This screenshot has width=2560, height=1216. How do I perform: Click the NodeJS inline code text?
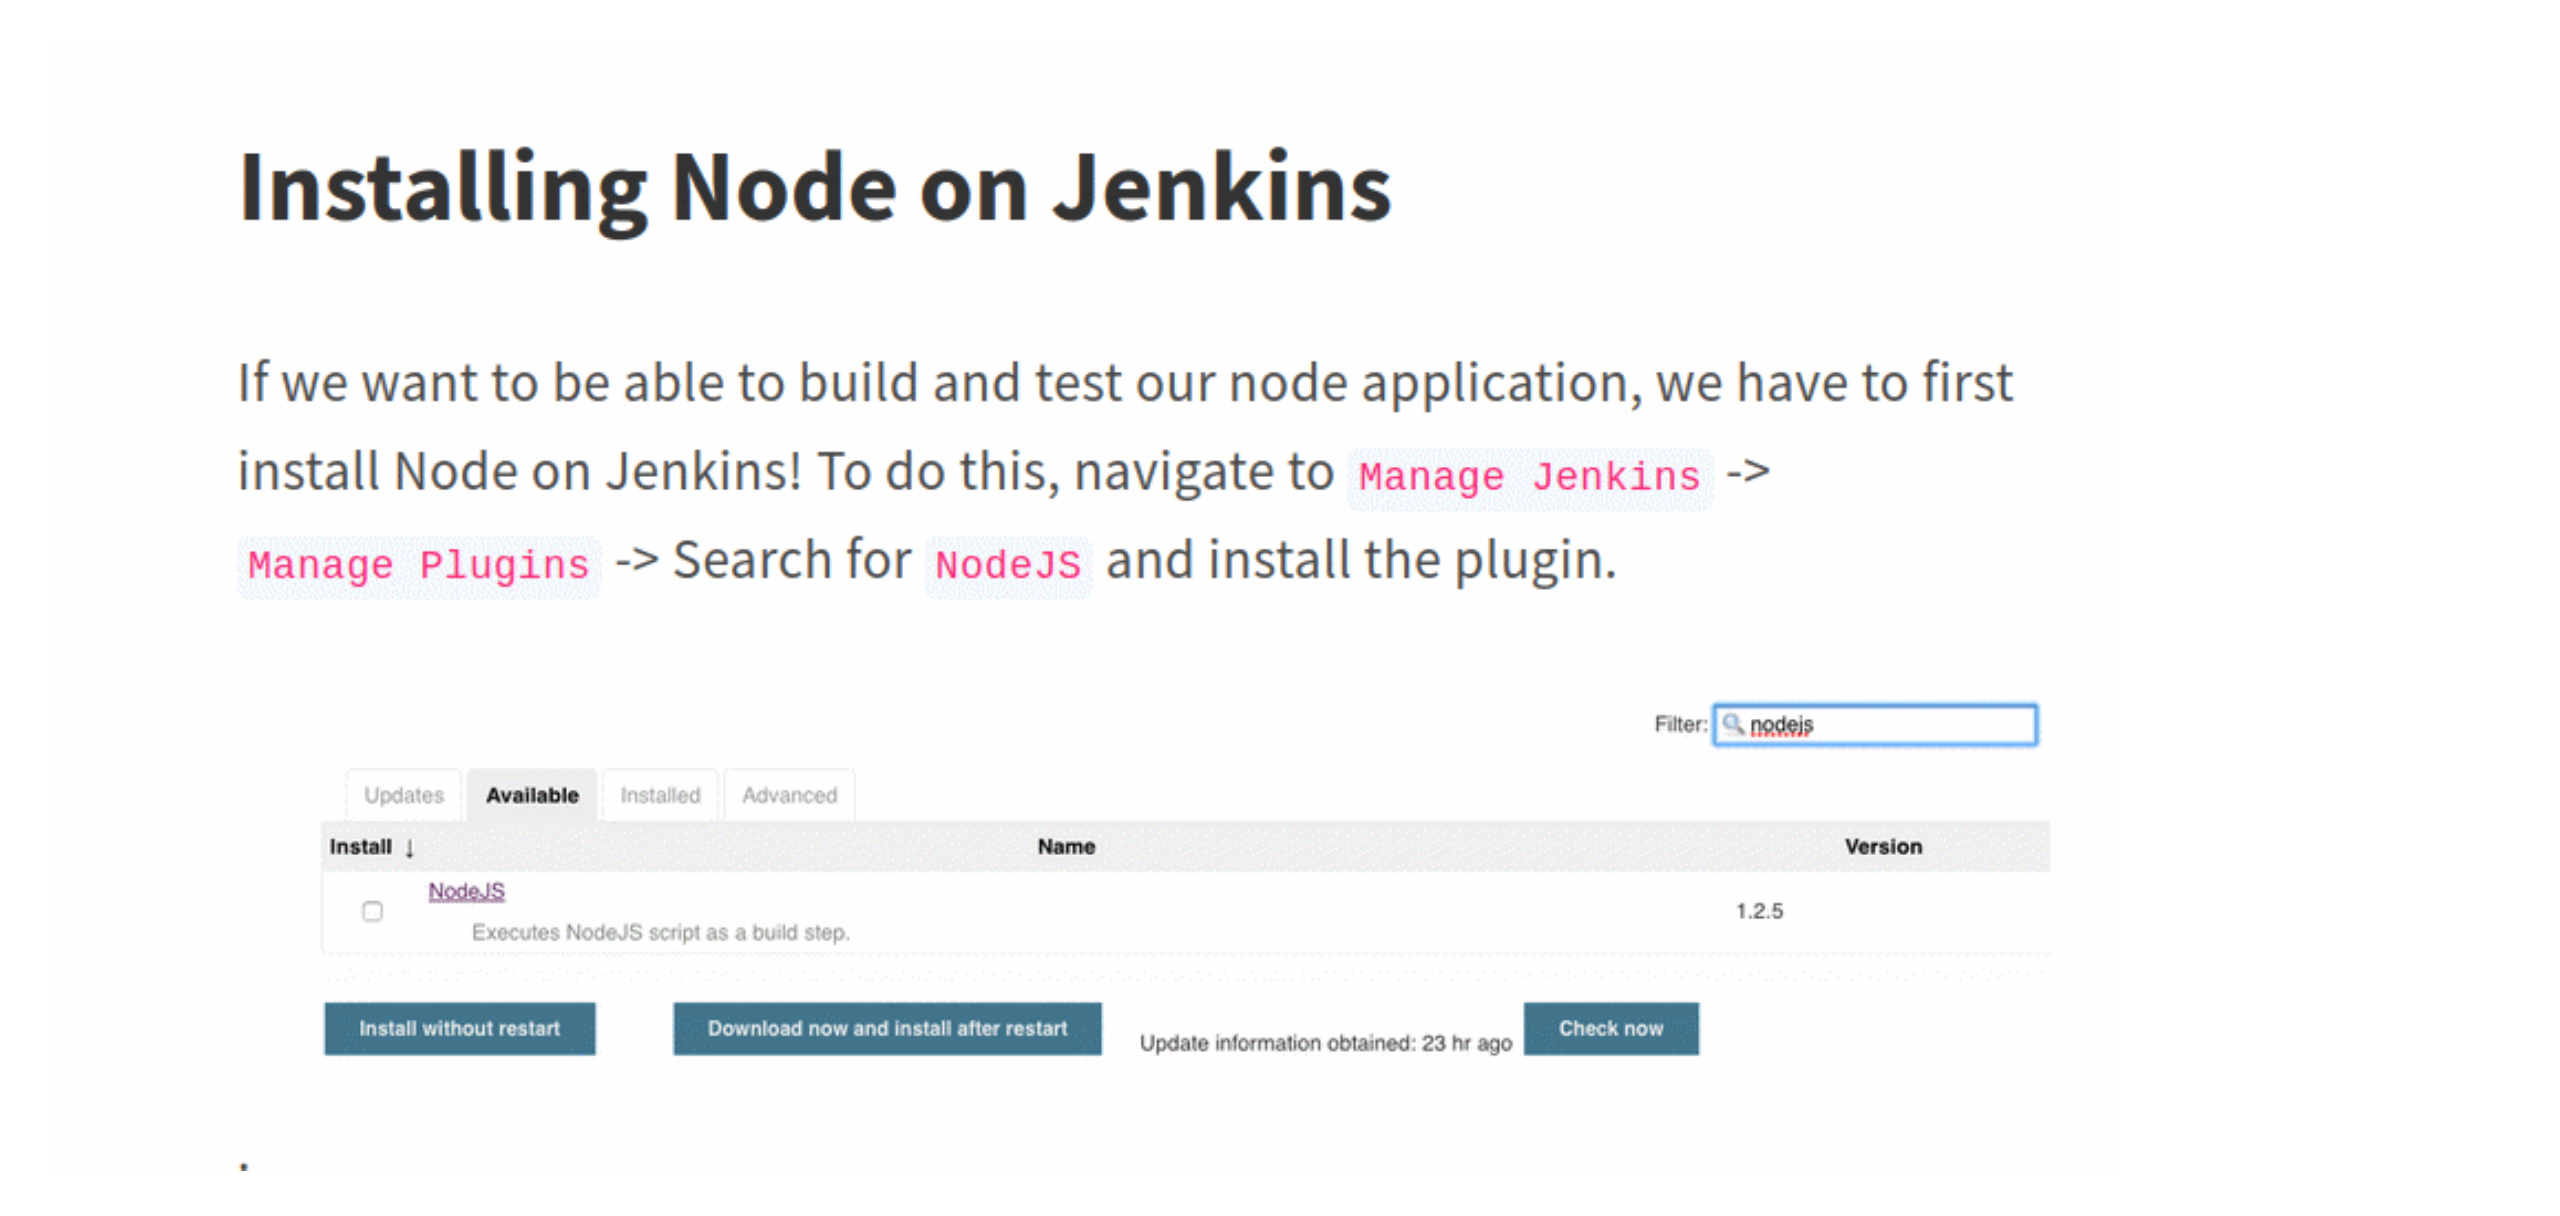point(1008,565)
